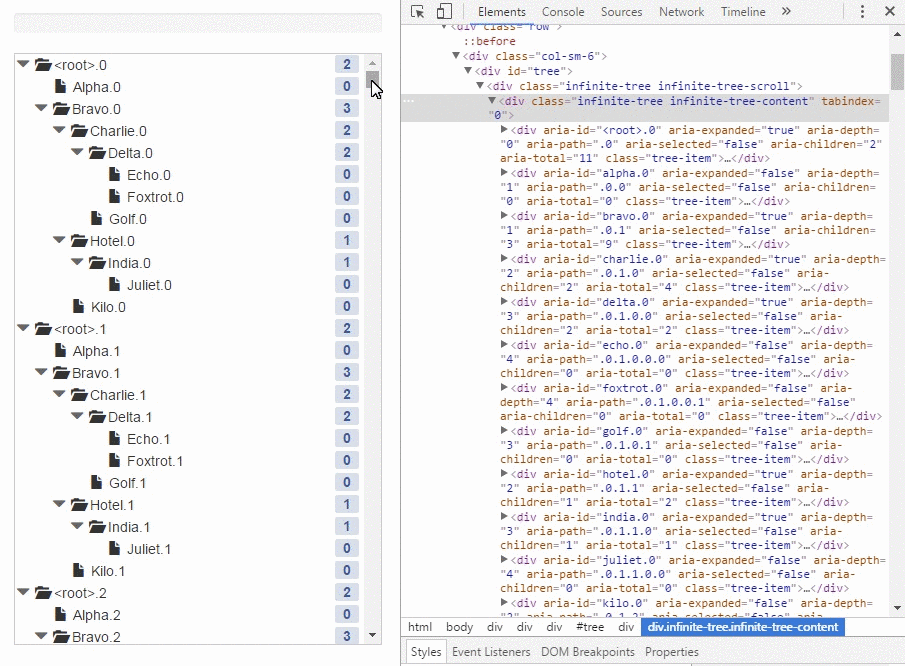905x666 pixels.
Task: Open DevTools three-dot customize menu
Action: [862, 12]
